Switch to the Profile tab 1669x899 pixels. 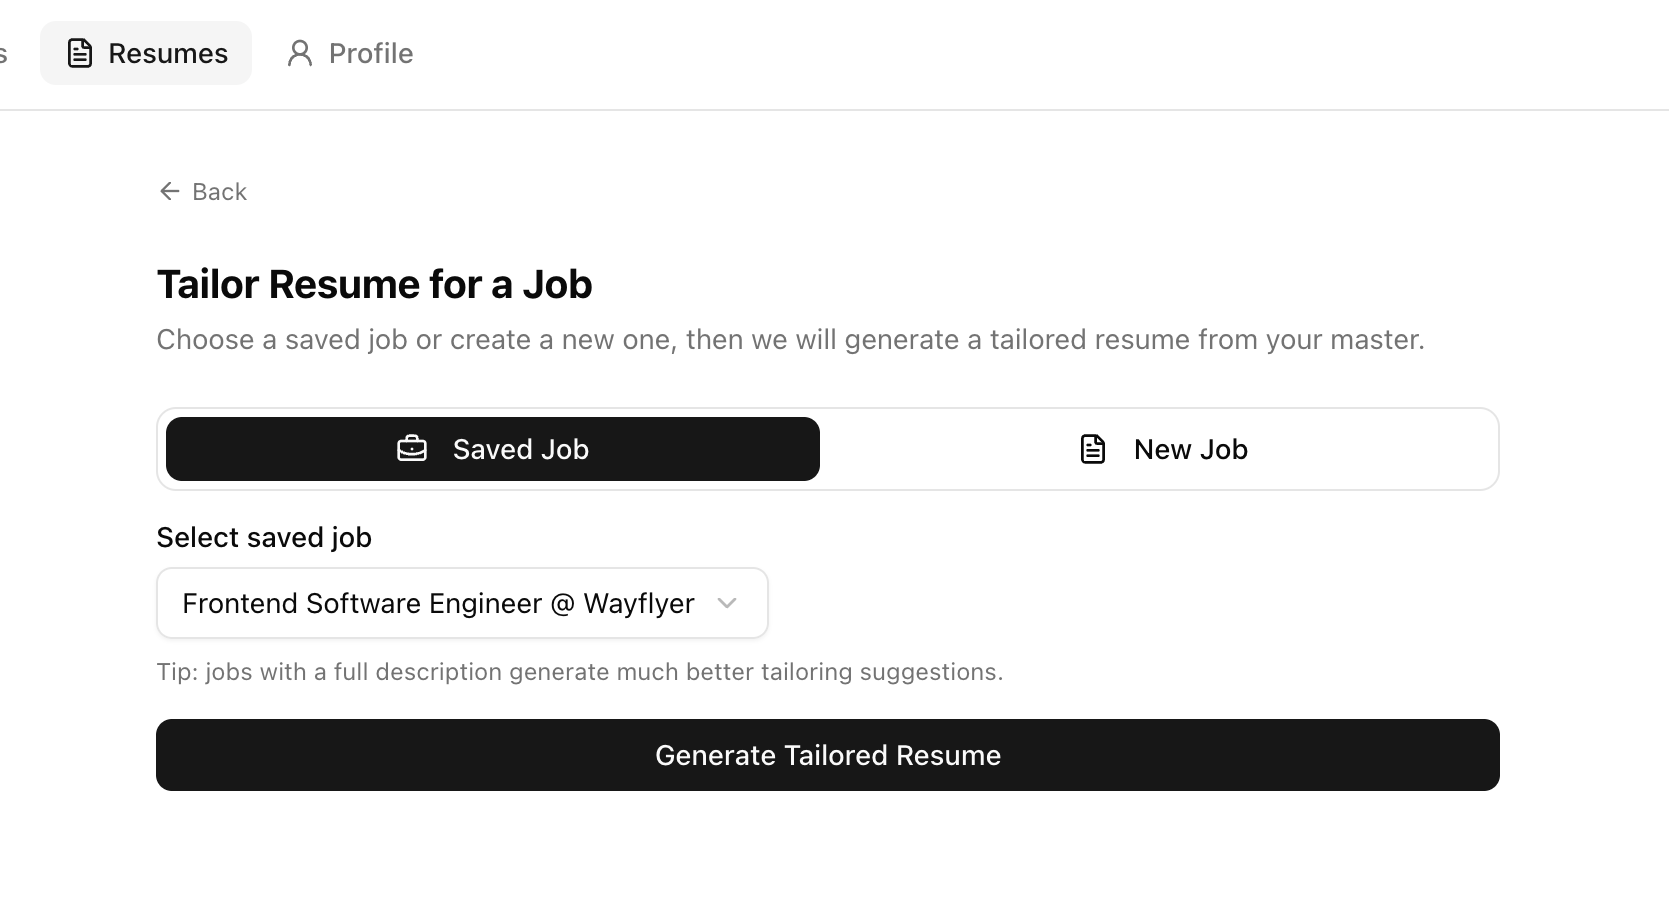pyautogui.click(x=349, y=53)
